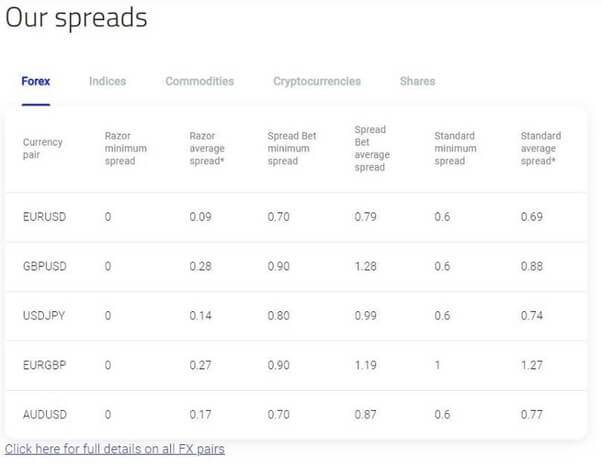
Task: Click the Razor average spread header
Action: click(207, 148)
